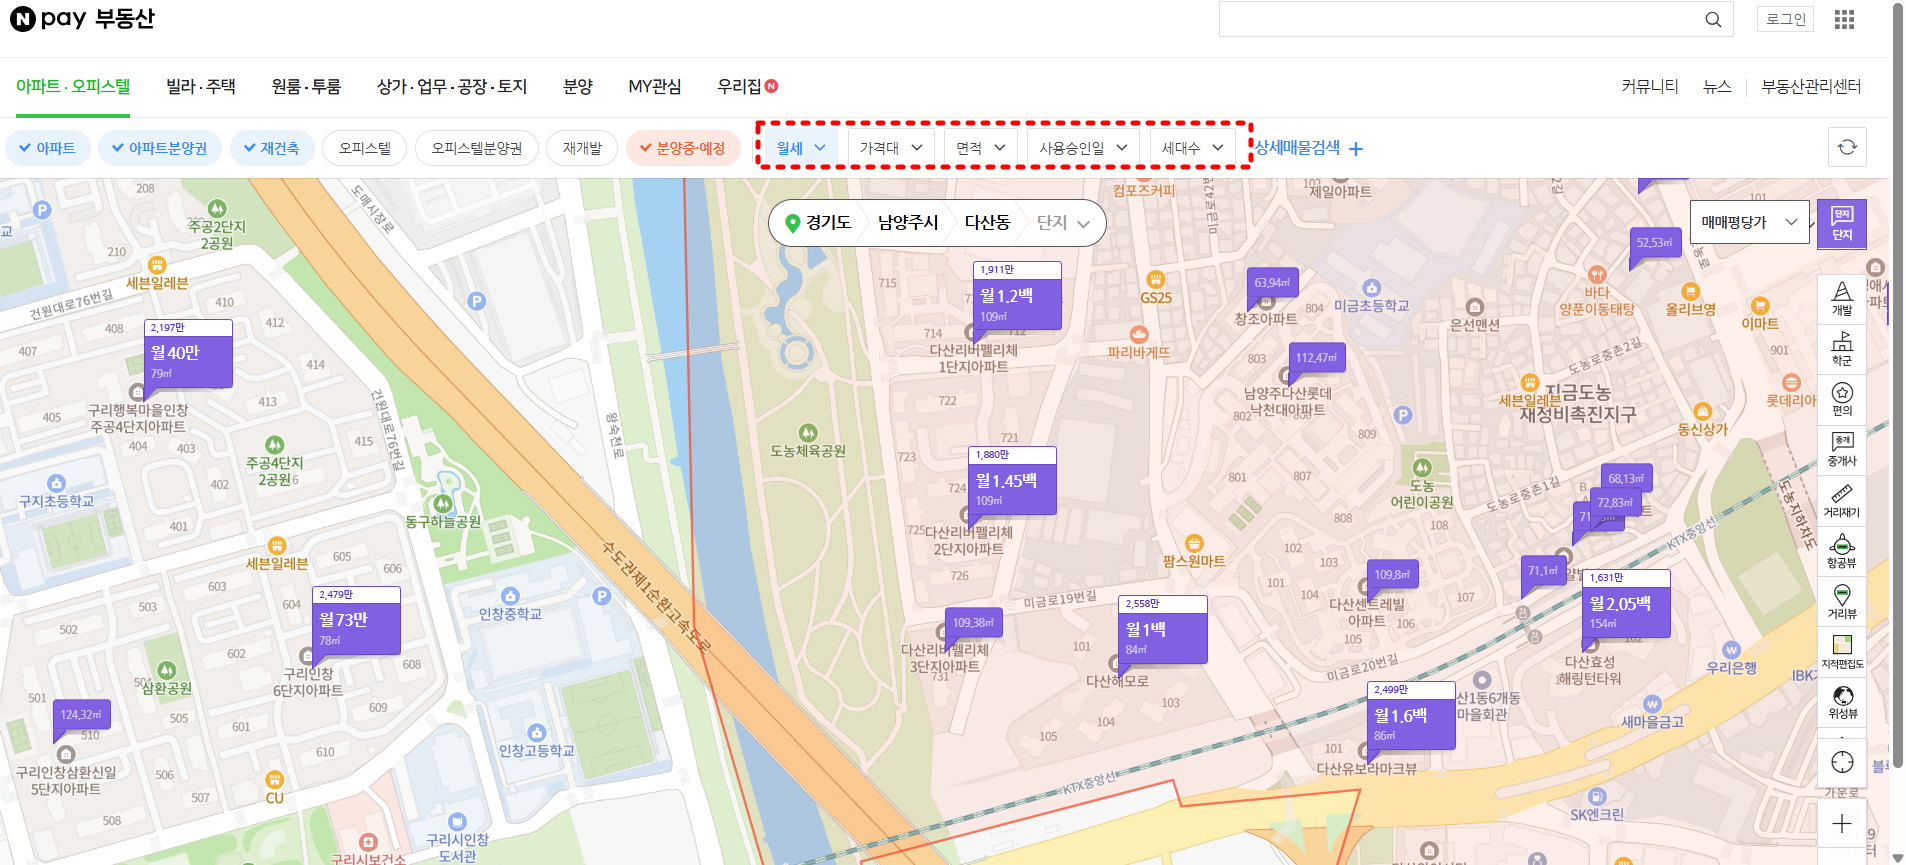Open the 면적 area dropdown
The height and width of the screenshot is (865, 1906).
point(980,148)
